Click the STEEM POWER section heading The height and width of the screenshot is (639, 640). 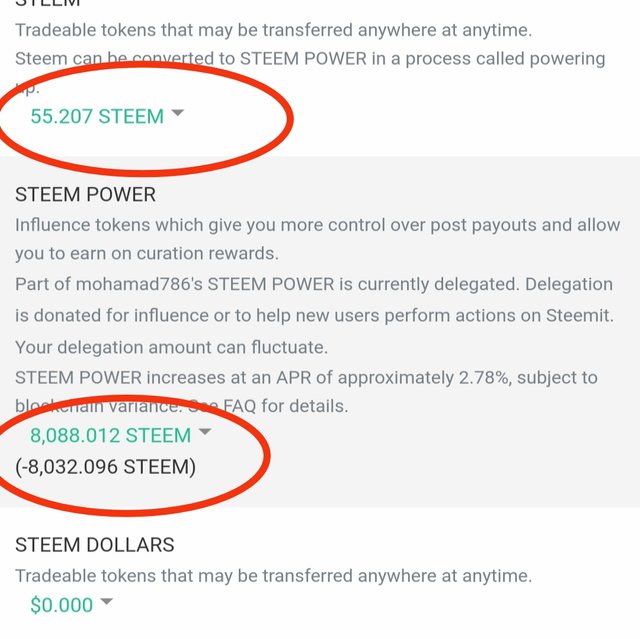(85, 194)
